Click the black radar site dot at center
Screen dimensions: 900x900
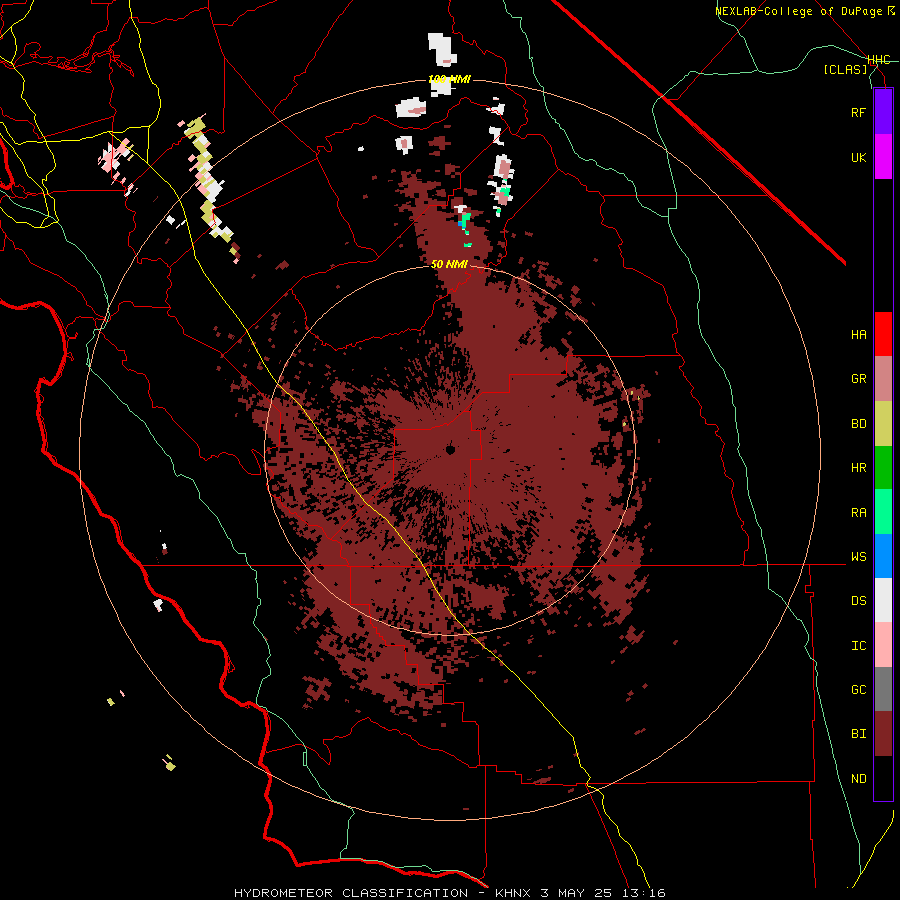[x=451, y=449]
